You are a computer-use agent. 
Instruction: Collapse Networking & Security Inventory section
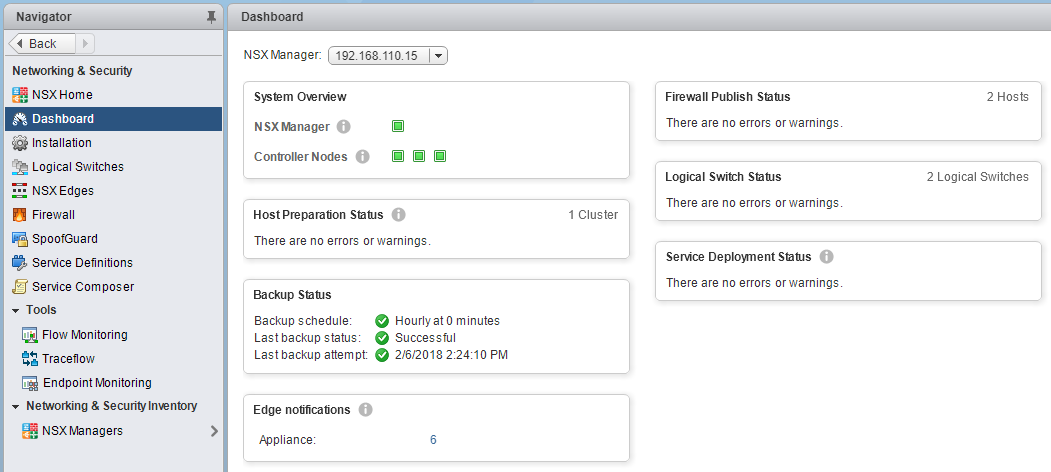pos(15,406)
